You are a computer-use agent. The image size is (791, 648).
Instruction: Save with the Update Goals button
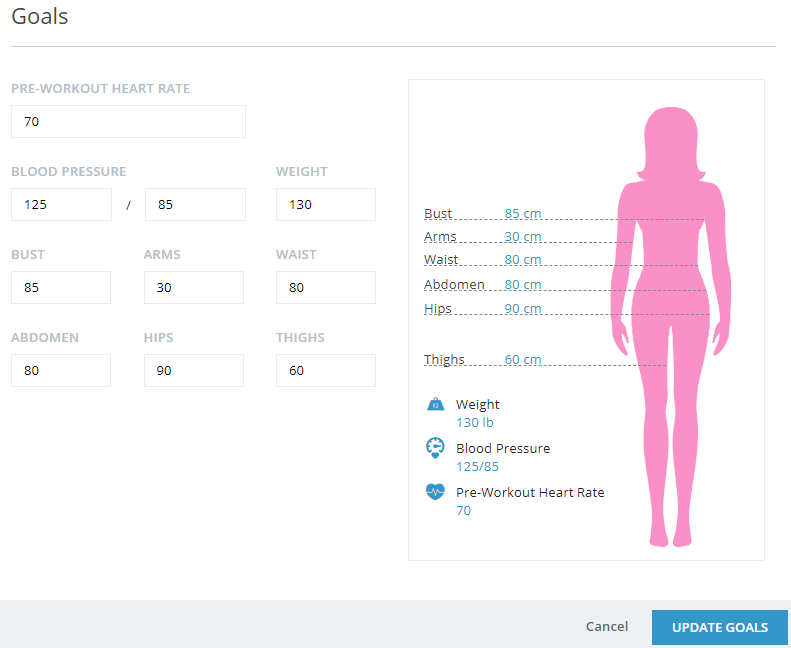pos(720,627)
